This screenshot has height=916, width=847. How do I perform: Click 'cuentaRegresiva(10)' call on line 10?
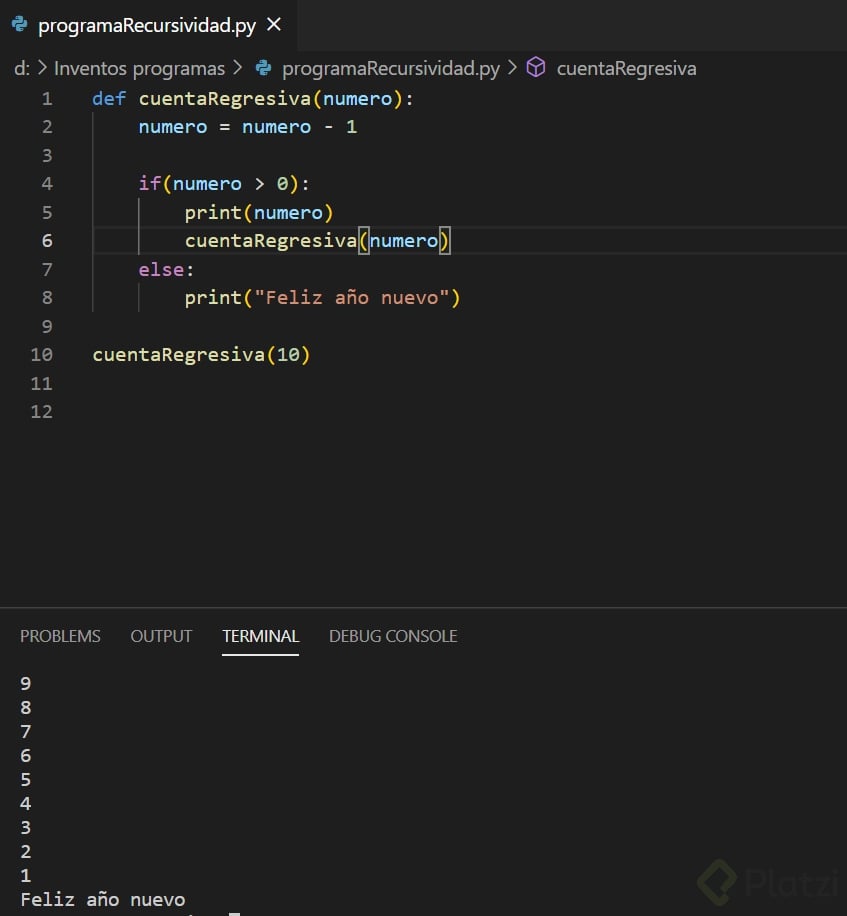click(x=201, y=355)
